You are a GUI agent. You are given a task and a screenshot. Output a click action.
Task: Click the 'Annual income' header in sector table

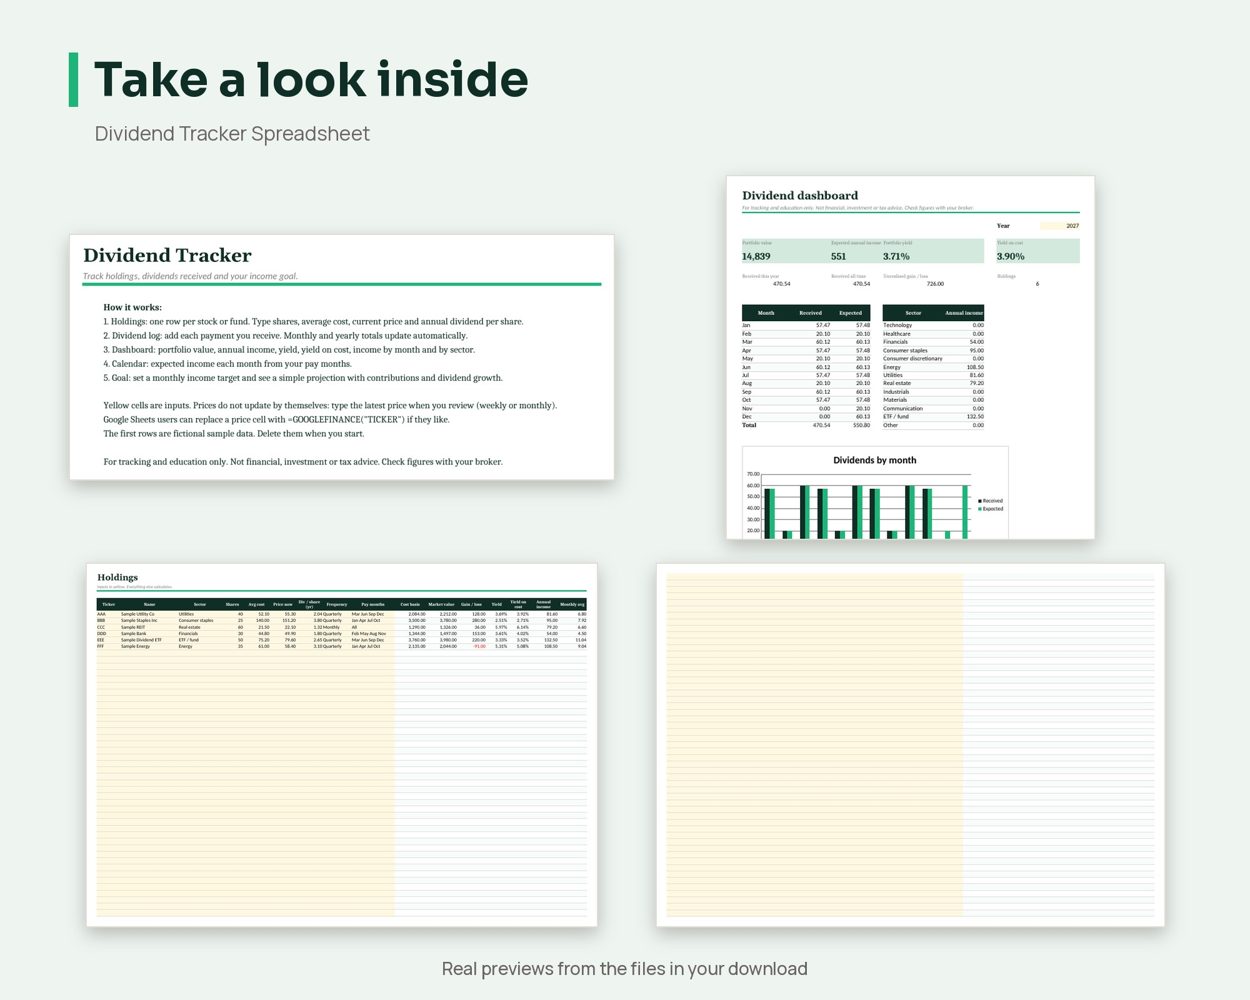pyautogui.click(x=964, y=313)
